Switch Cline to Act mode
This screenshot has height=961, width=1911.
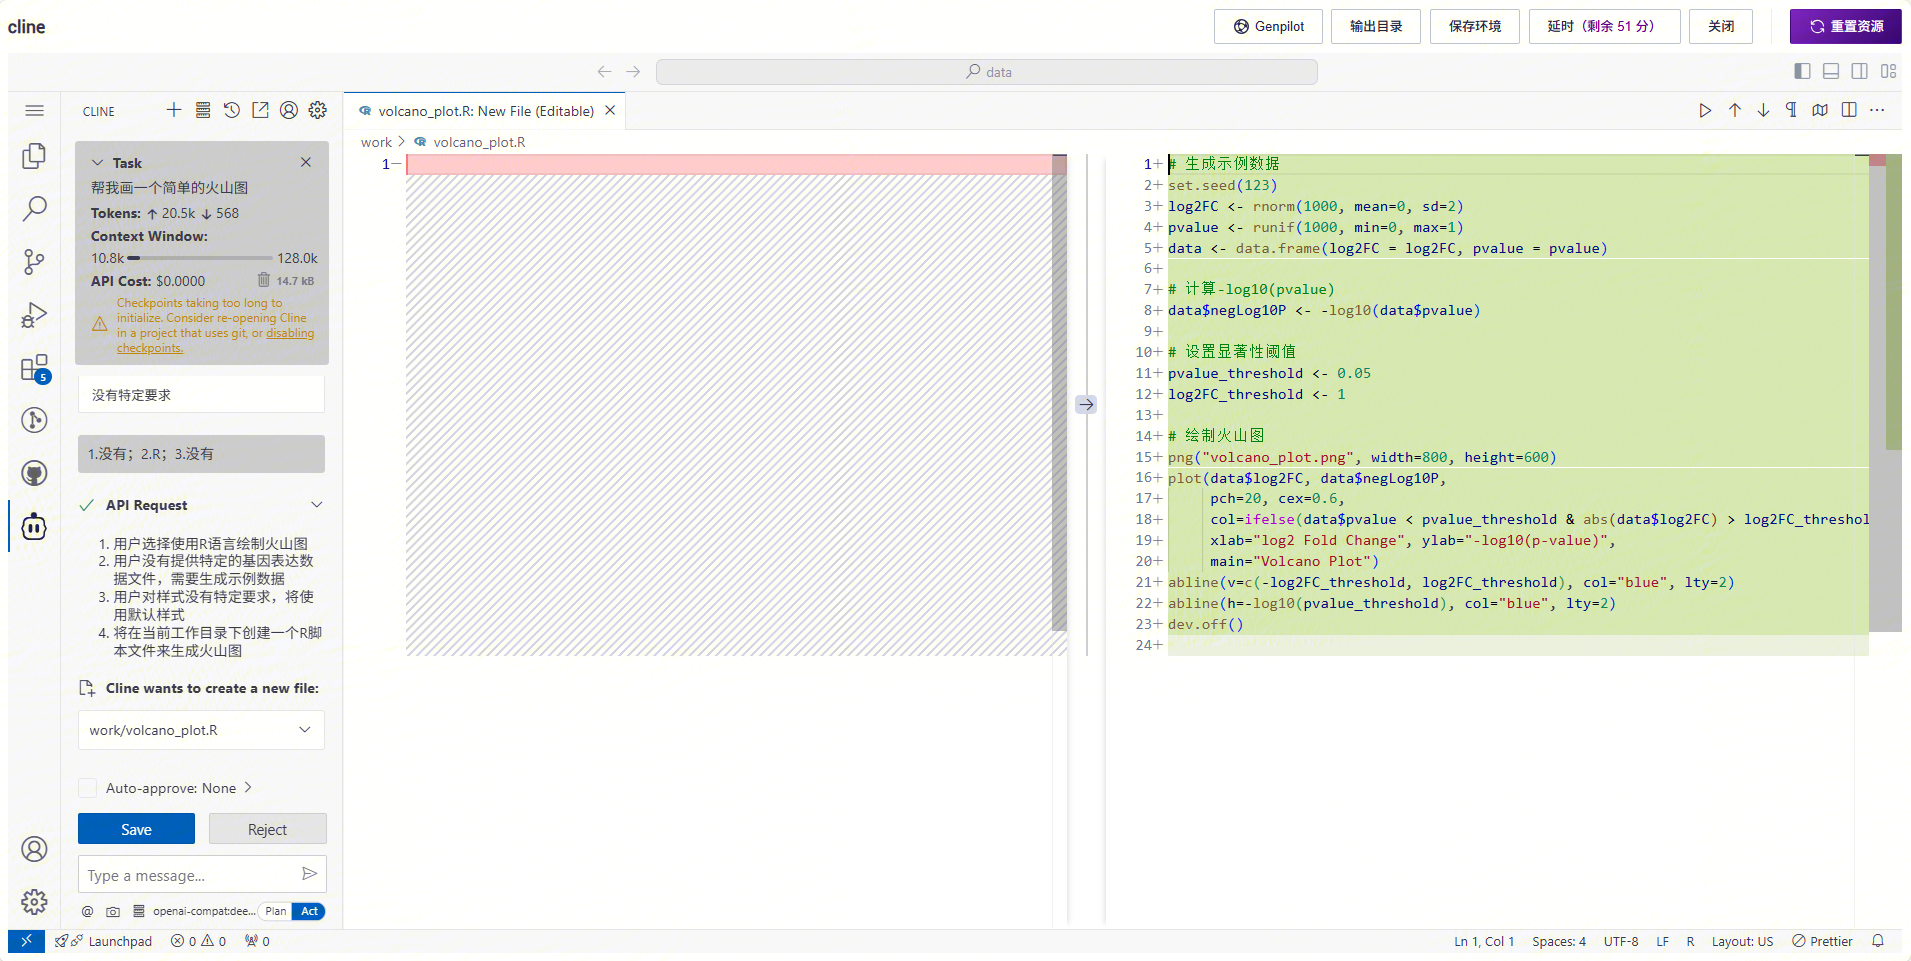click(309, 912)
